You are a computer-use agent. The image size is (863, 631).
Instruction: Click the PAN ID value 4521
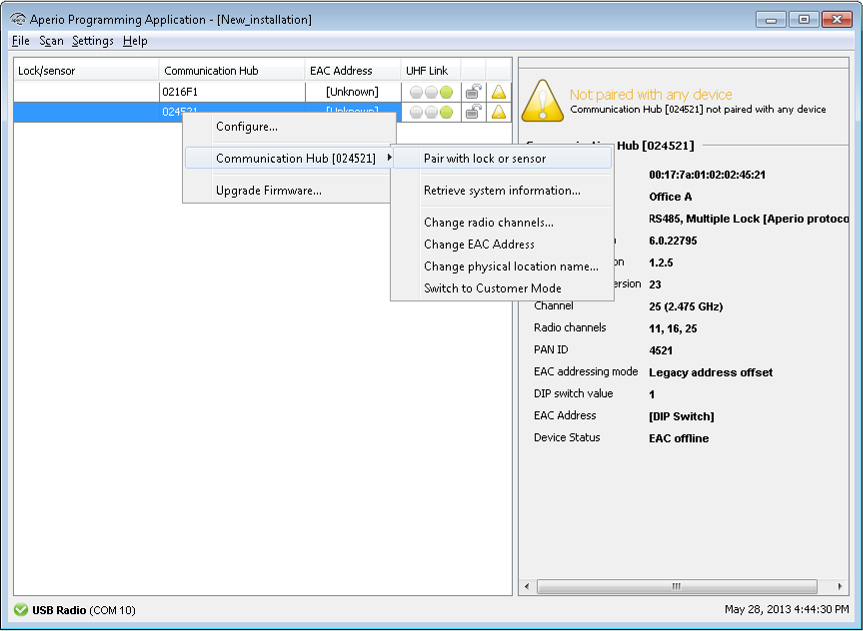tap(661, 351)
